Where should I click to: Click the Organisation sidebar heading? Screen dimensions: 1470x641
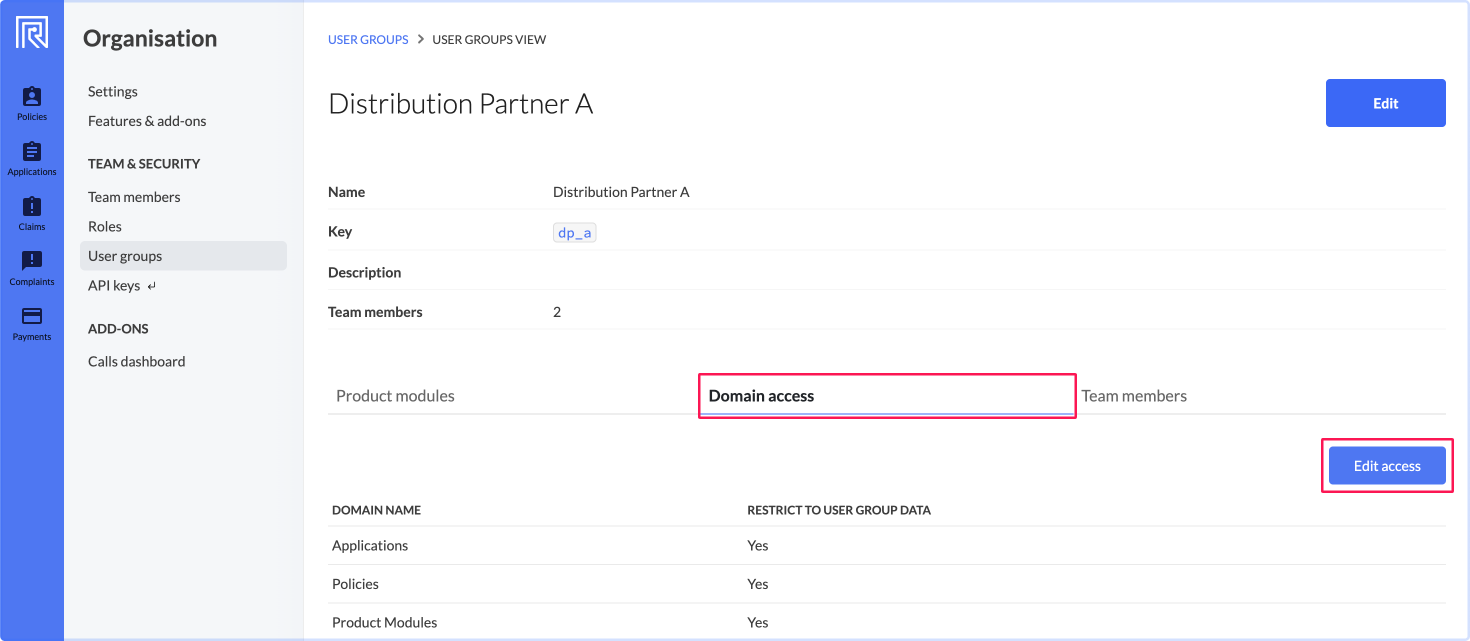tap(150, 39)
